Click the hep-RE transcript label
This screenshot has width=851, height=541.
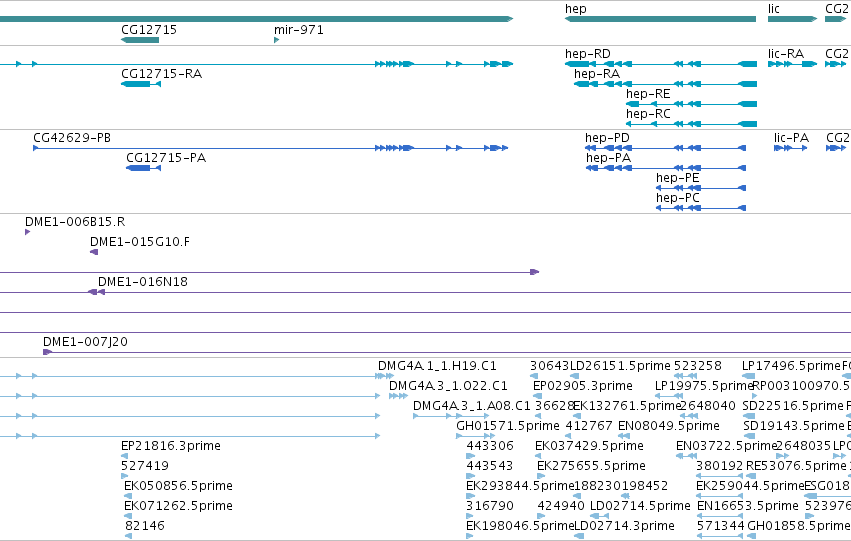point(648,94)
